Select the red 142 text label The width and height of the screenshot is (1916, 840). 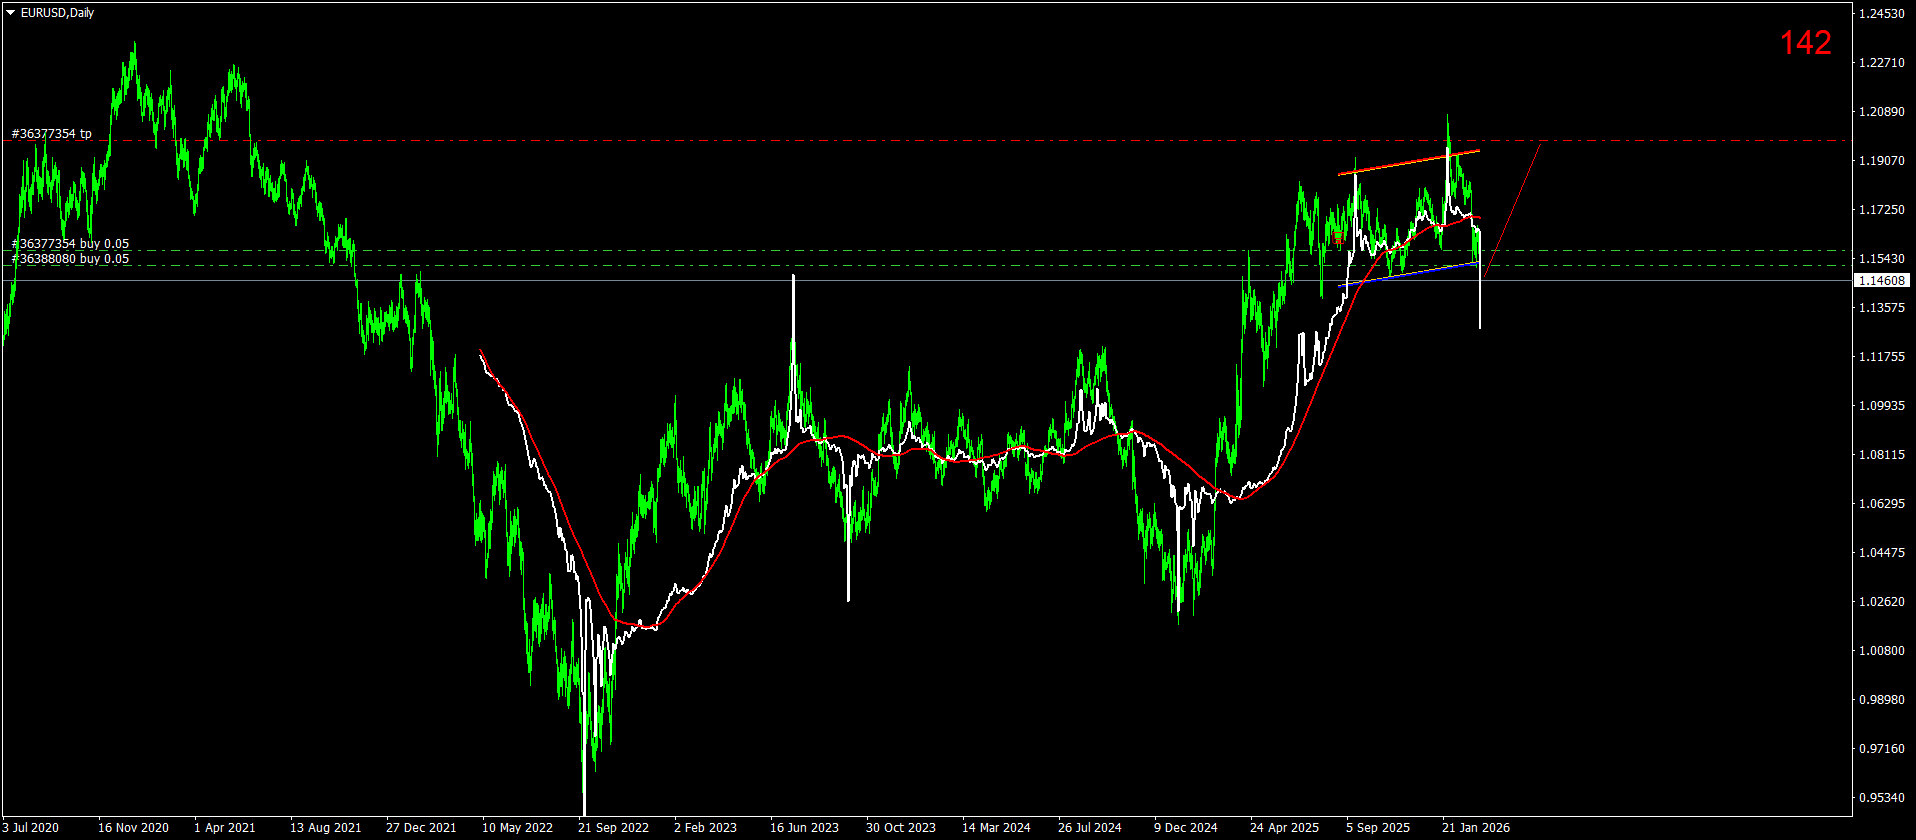(1805, 43)
